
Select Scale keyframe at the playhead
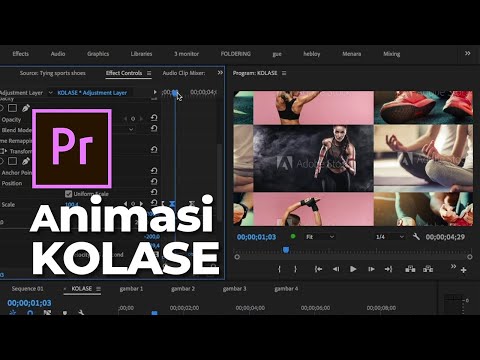tap(172, 203)
